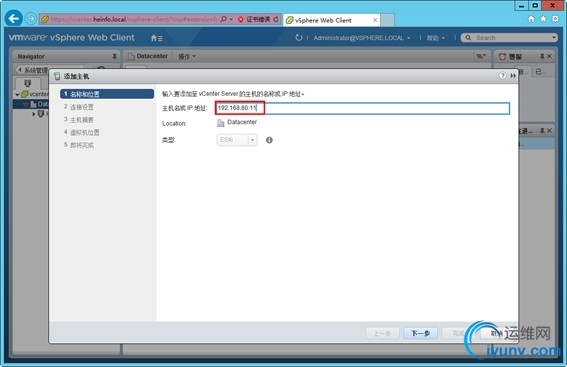Pin the Navigator panel
The width and height of the screenshot is (567, 367).
pyautogui.click(x=114, y=56)
